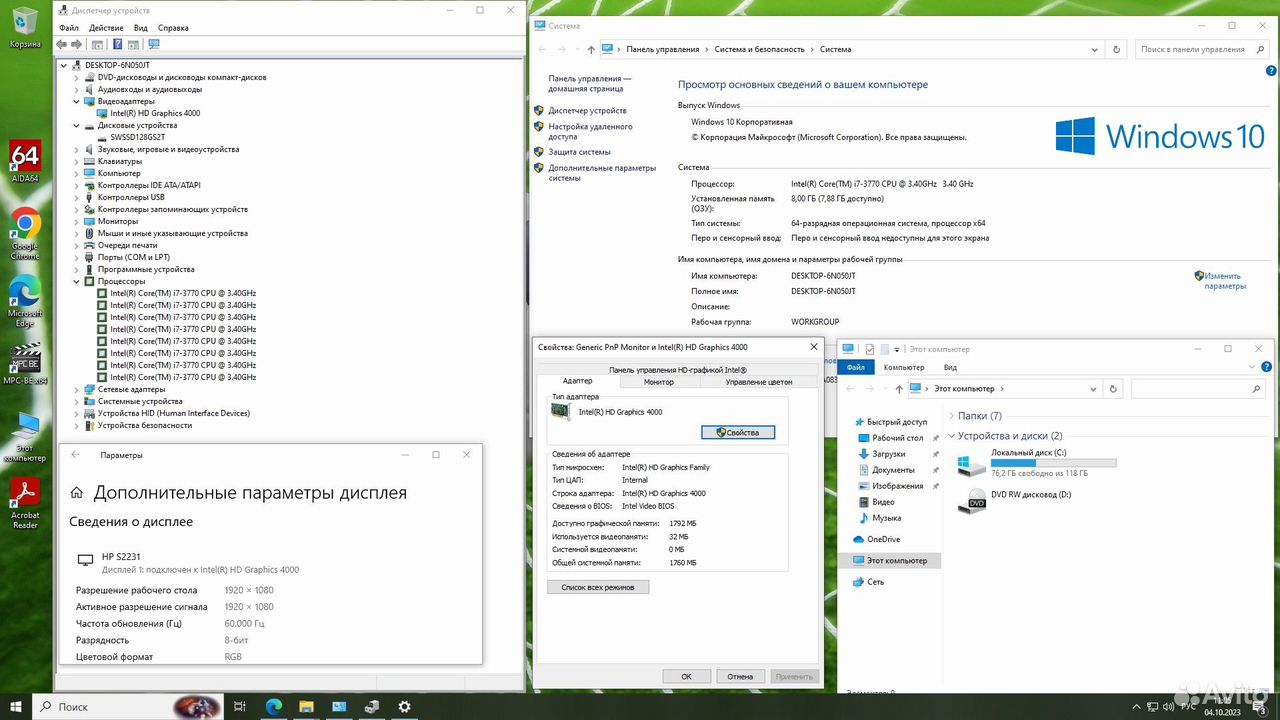
Task: Open Дополнительные параметры системы link
Action: [602, 173]
